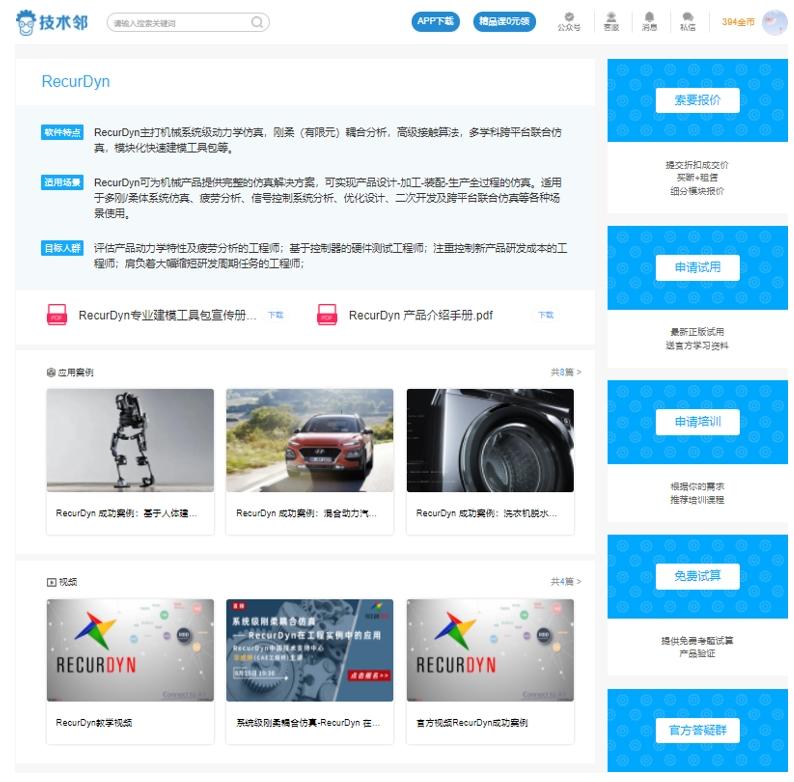The height and width of the screenshot is (782, 794).
Task: Open 系统级刚柔耦合仿真 video thumbnail
Action: (x=309, y=650)
